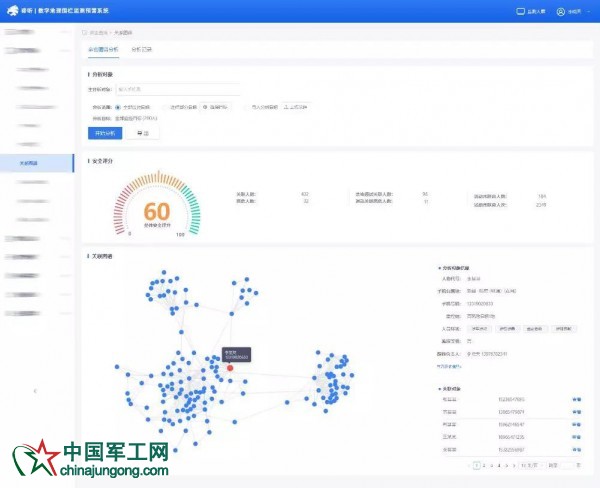Screen dimensions: 600x488
Task: Click the action icon on third related-person row
Action: tap(576, 424)
